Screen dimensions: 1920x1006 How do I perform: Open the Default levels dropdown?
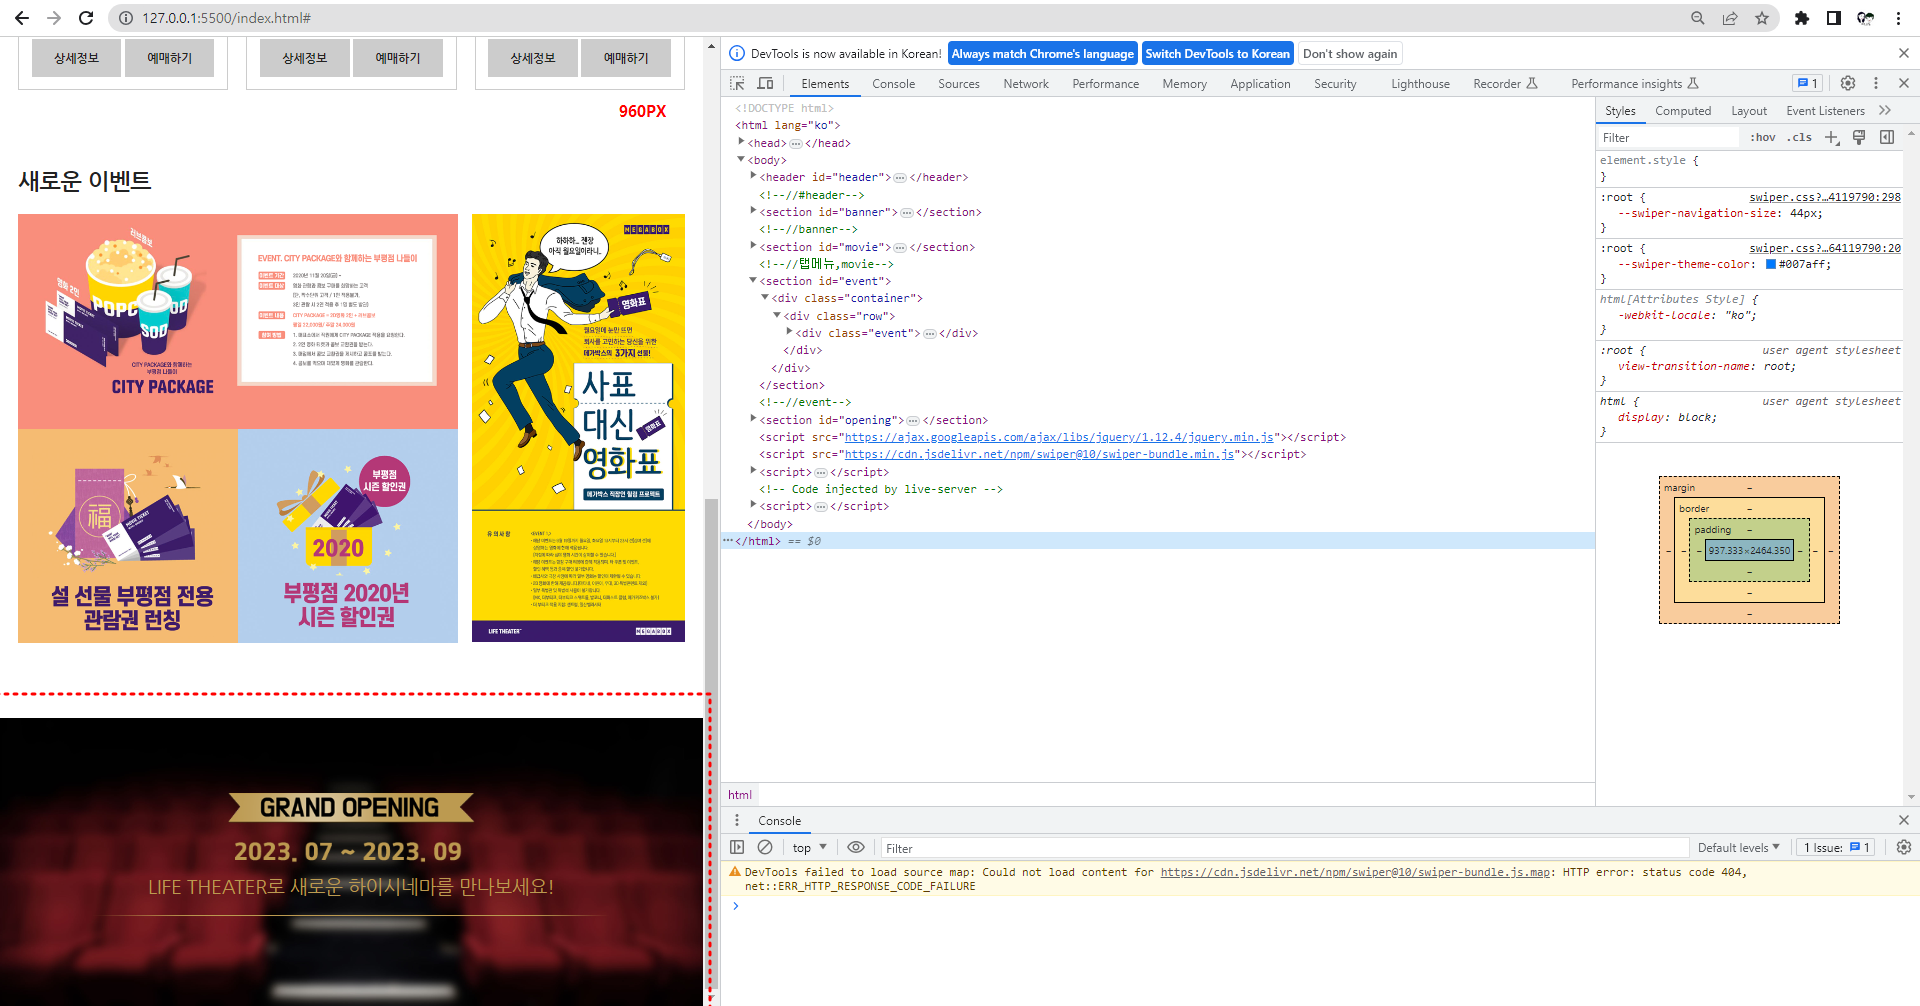(x=1738, y=848)
